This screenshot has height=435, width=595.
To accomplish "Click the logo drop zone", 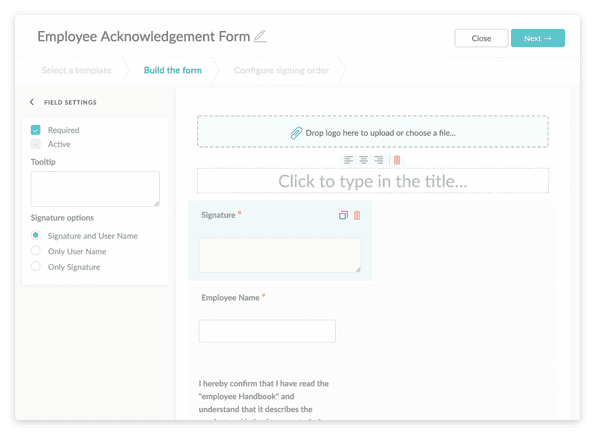I will [x=373, y=131].
